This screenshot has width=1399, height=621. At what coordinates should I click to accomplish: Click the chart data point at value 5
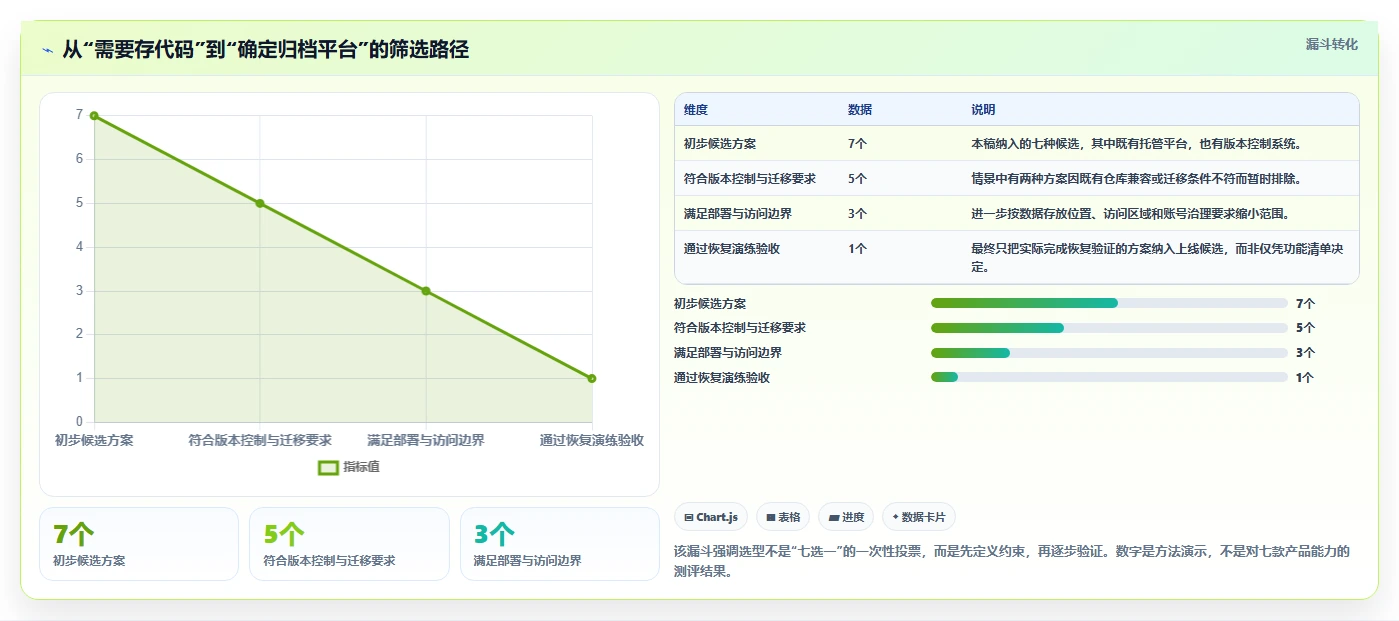point(260,203)
